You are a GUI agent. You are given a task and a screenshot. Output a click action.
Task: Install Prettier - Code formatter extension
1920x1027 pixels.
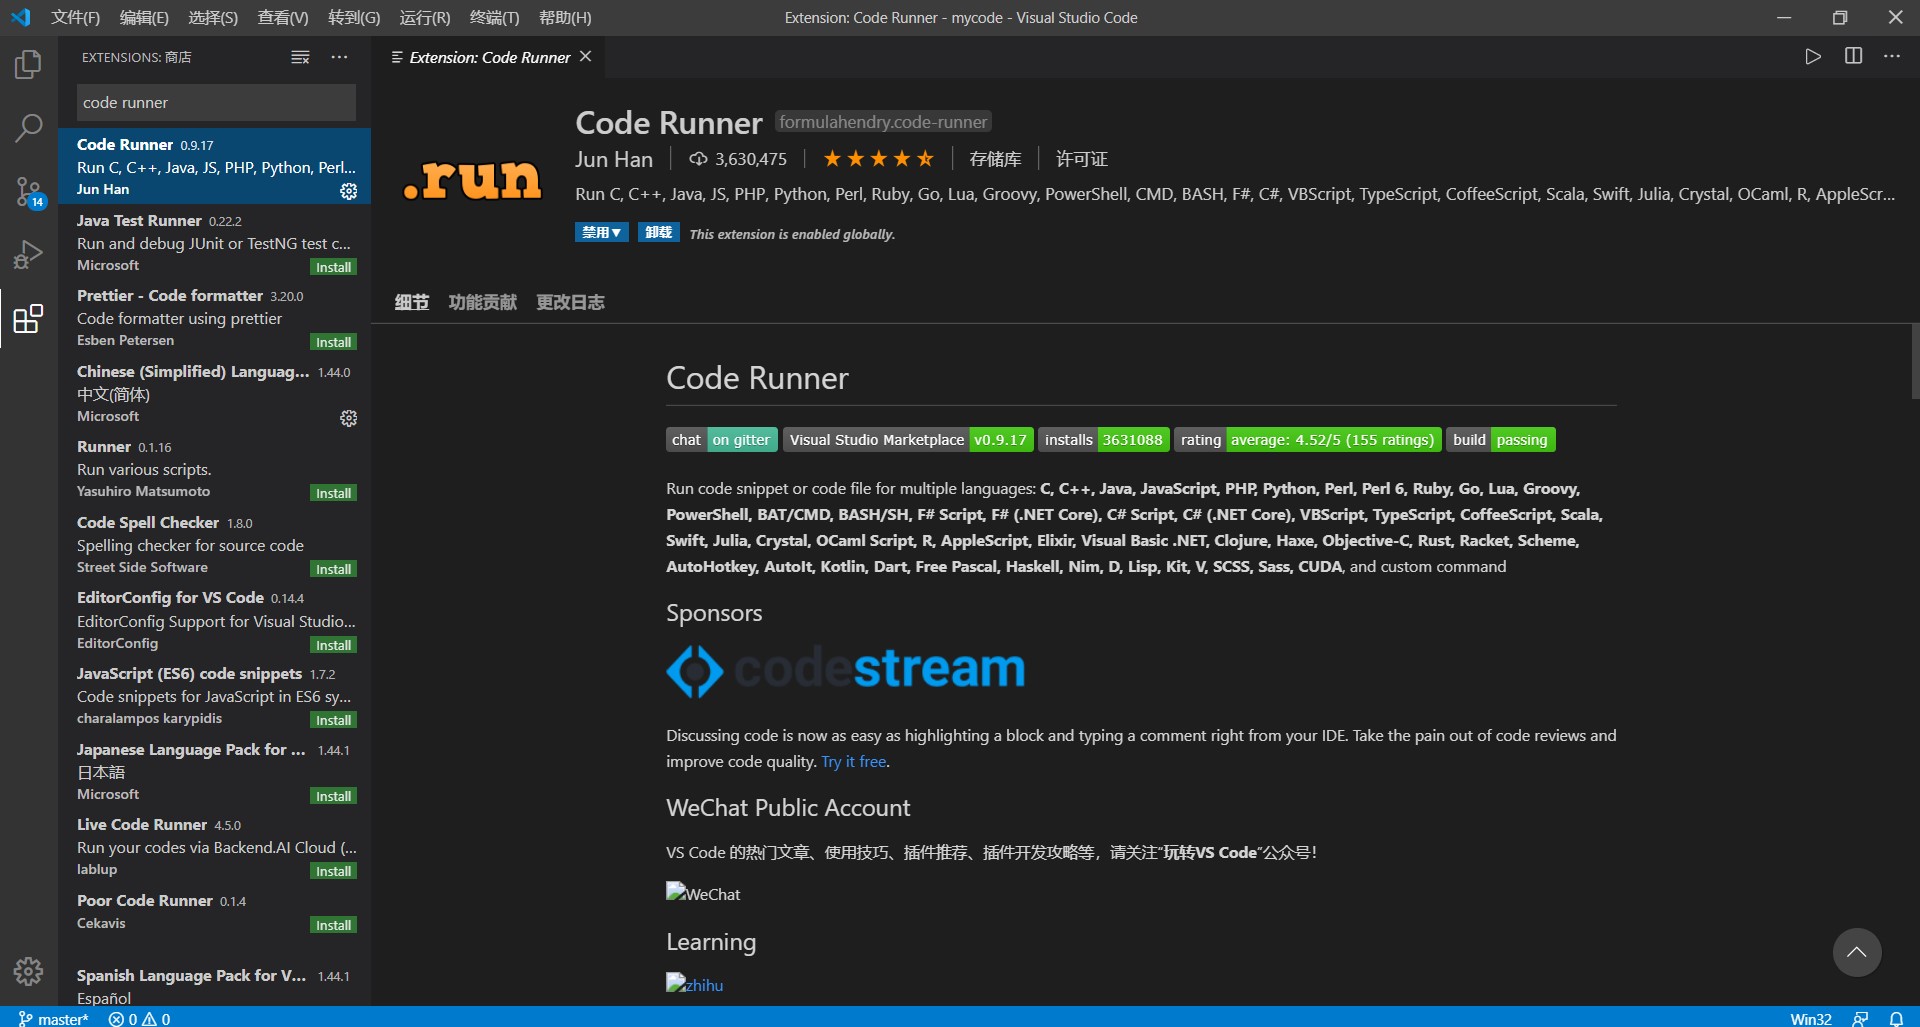333,342
